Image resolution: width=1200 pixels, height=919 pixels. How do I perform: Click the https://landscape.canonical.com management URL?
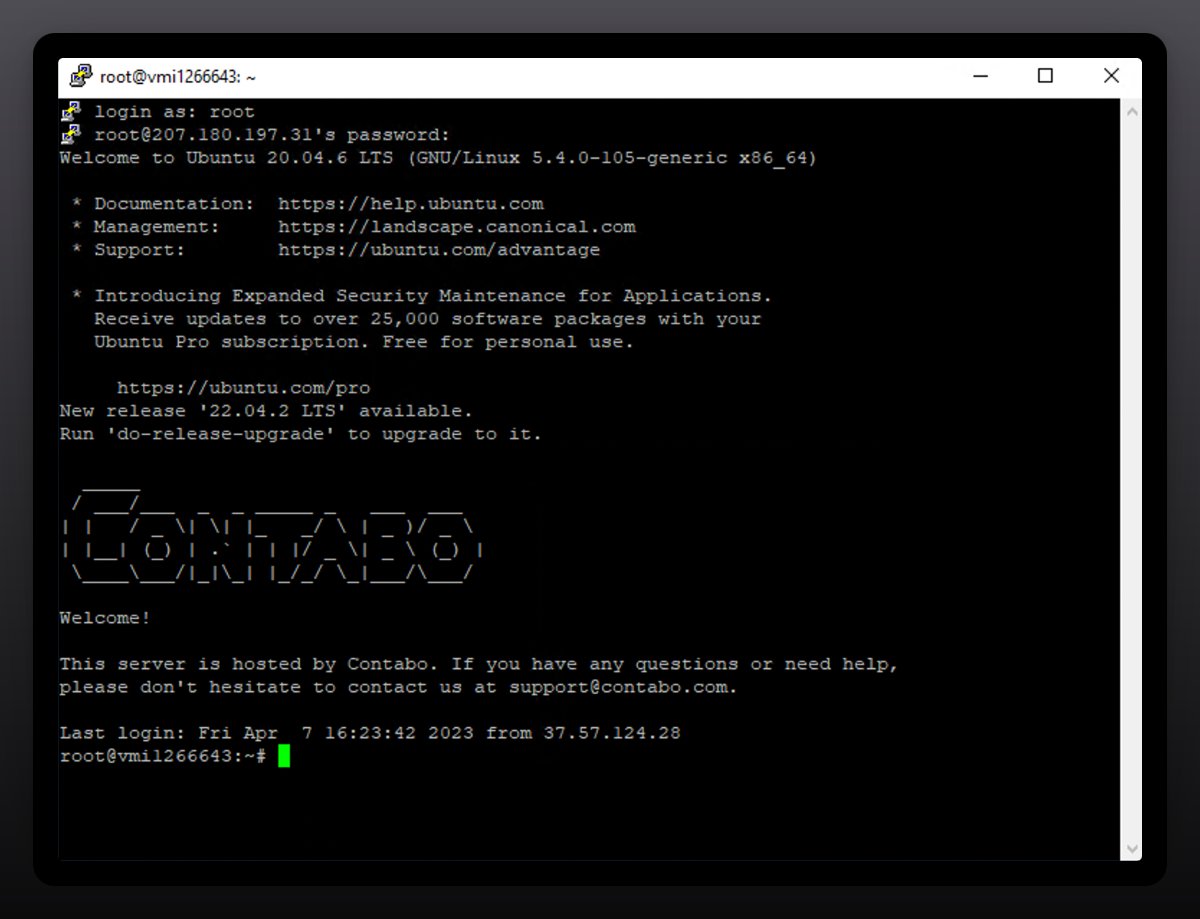click(x=456, y=227)
